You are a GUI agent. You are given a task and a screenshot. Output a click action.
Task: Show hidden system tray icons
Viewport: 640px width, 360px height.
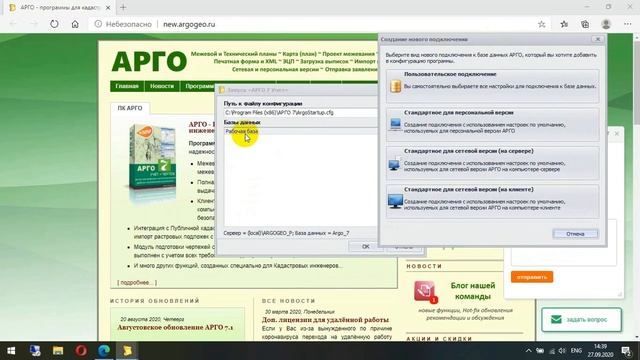[x=528, y=351]
